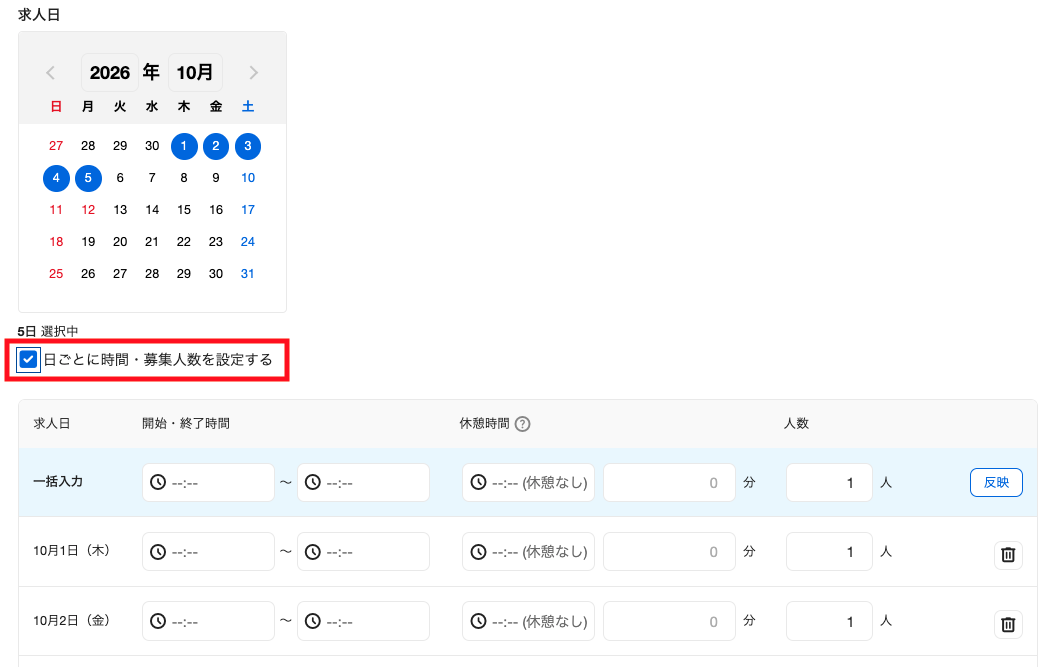Click 人数 field in 一括入力 row

pyautogui.click(x=829, y=483)
